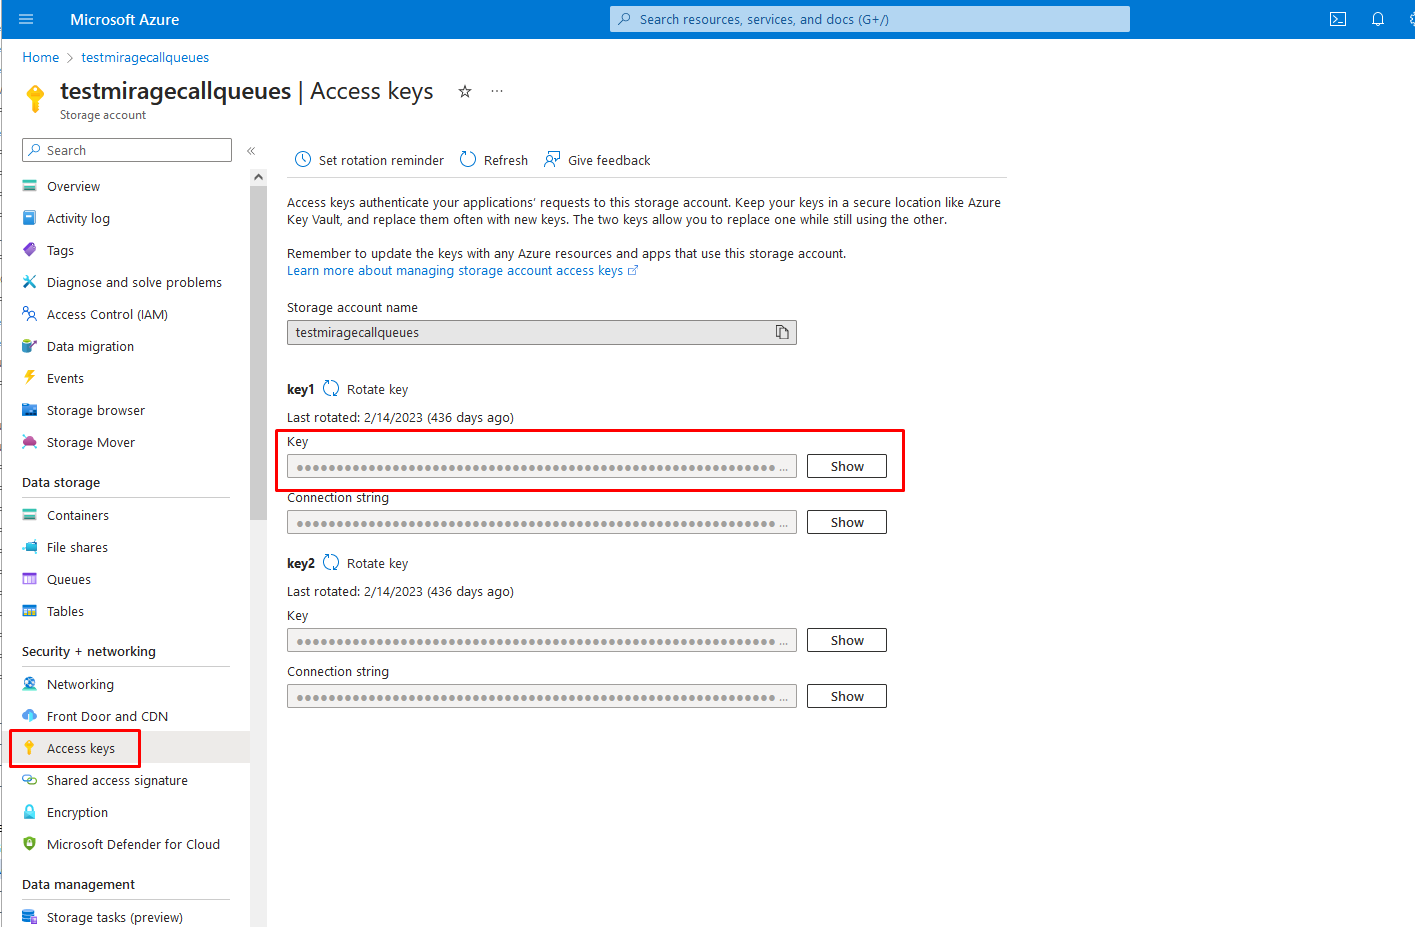The image size is (1415, 927).
Task: Click the Containers icon
Action: (x=30, y=515)
